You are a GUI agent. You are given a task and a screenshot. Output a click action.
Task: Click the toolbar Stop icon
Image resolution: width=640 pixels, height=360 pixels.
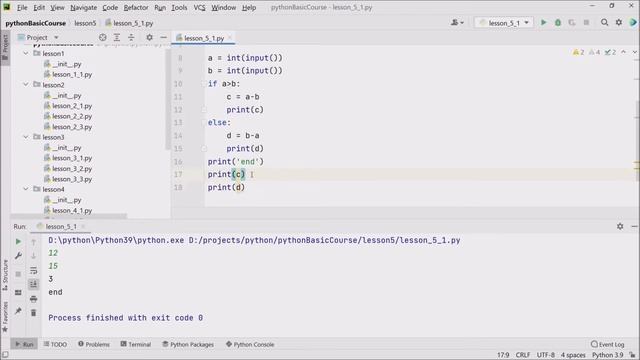(586, 23)
